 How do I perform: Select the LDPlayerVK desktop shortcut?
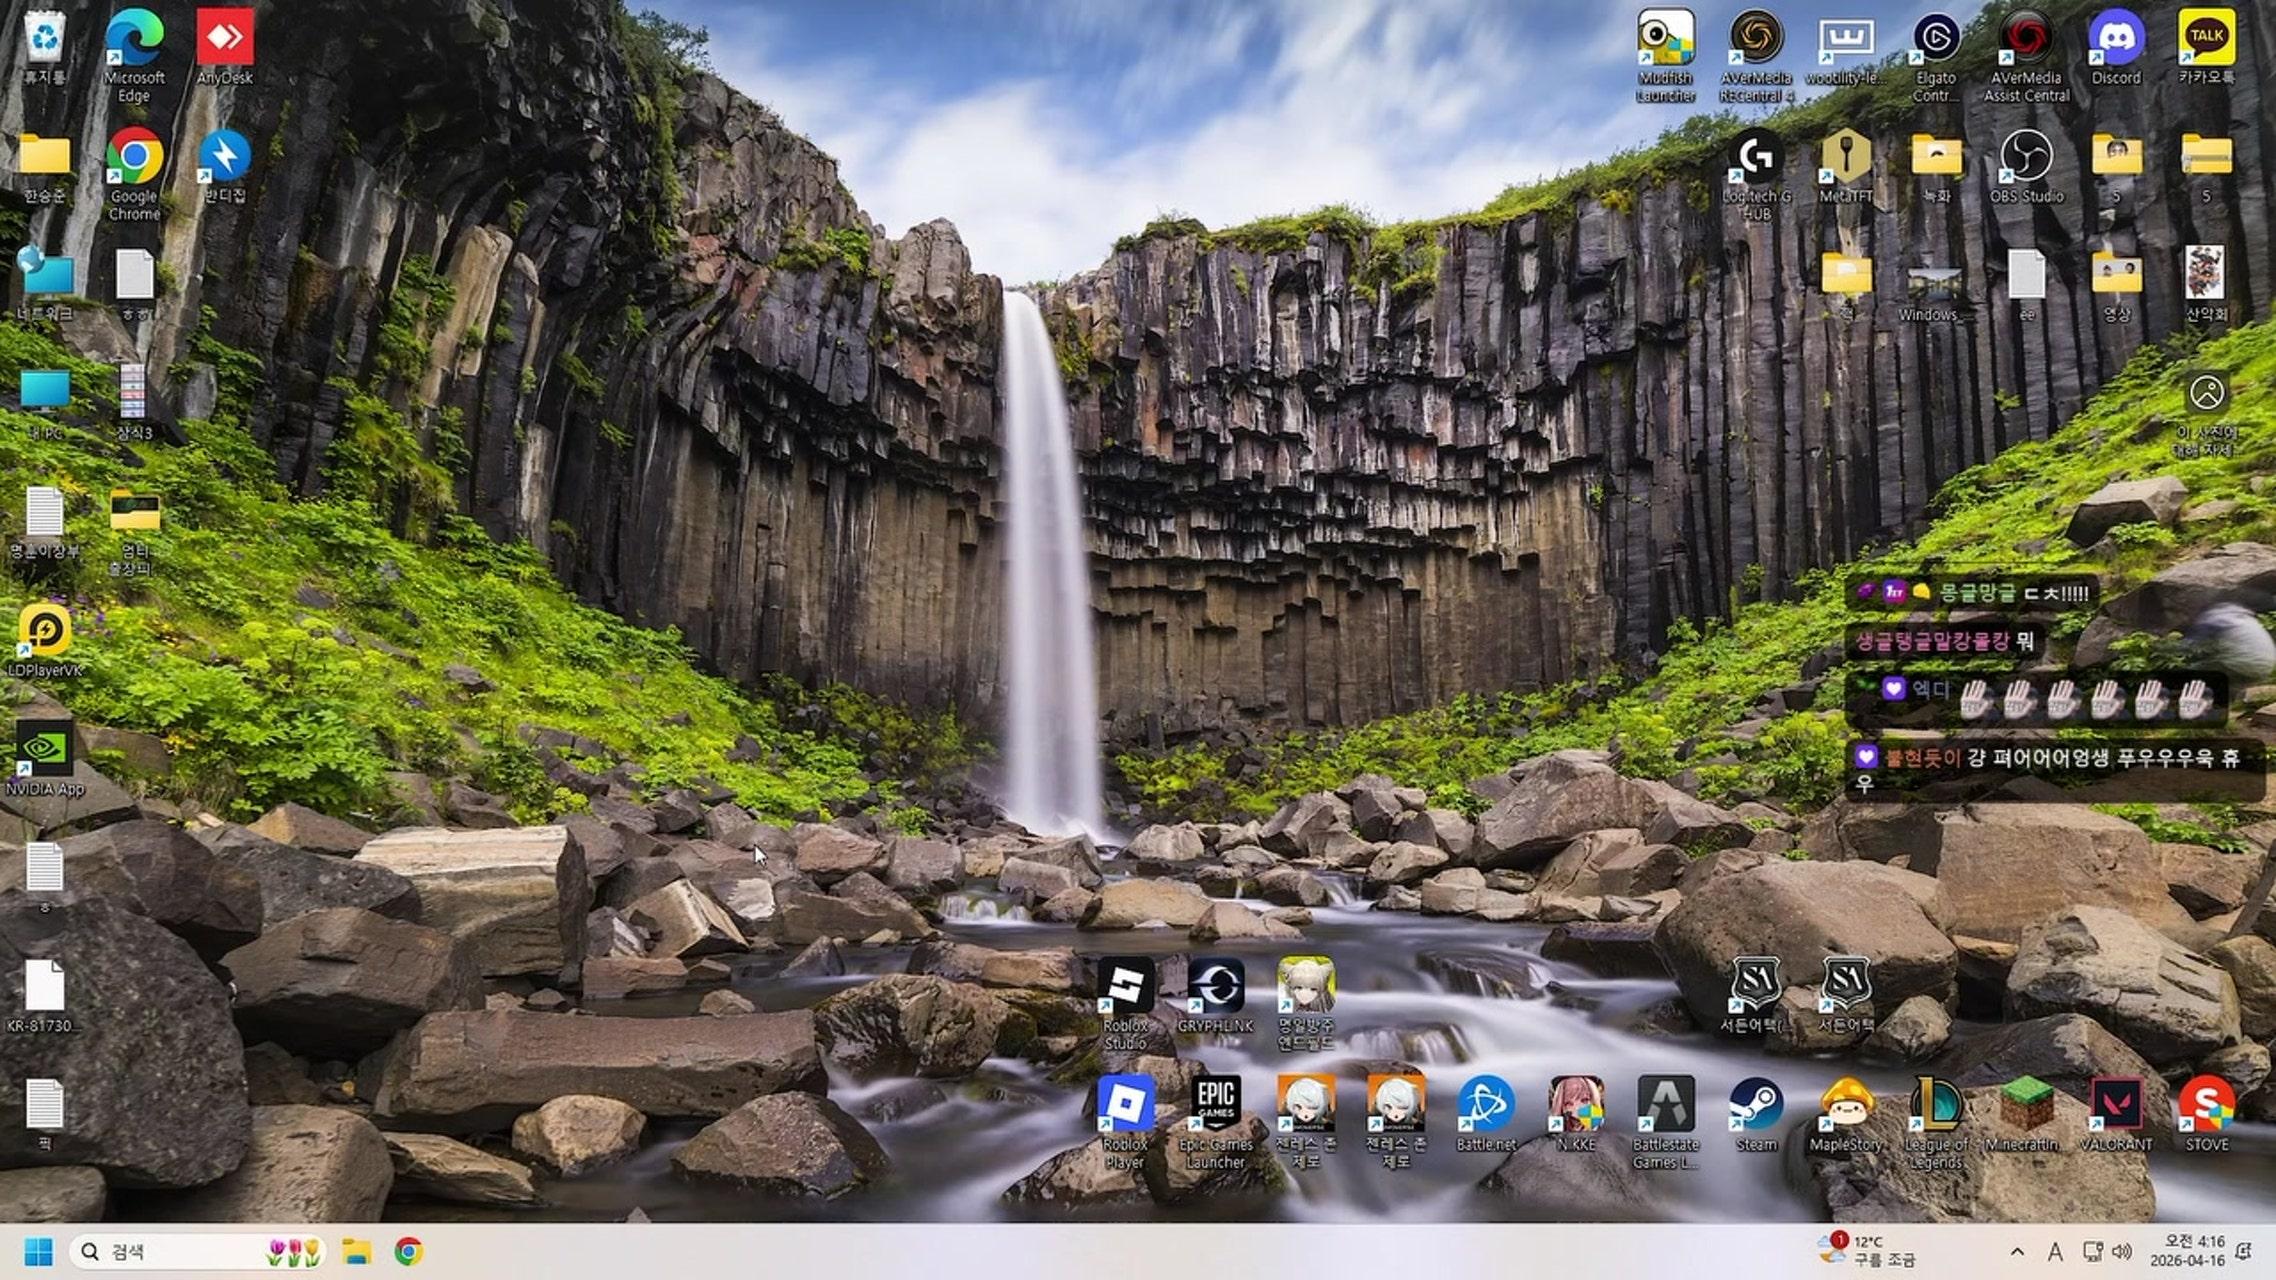tap(44, 631)
